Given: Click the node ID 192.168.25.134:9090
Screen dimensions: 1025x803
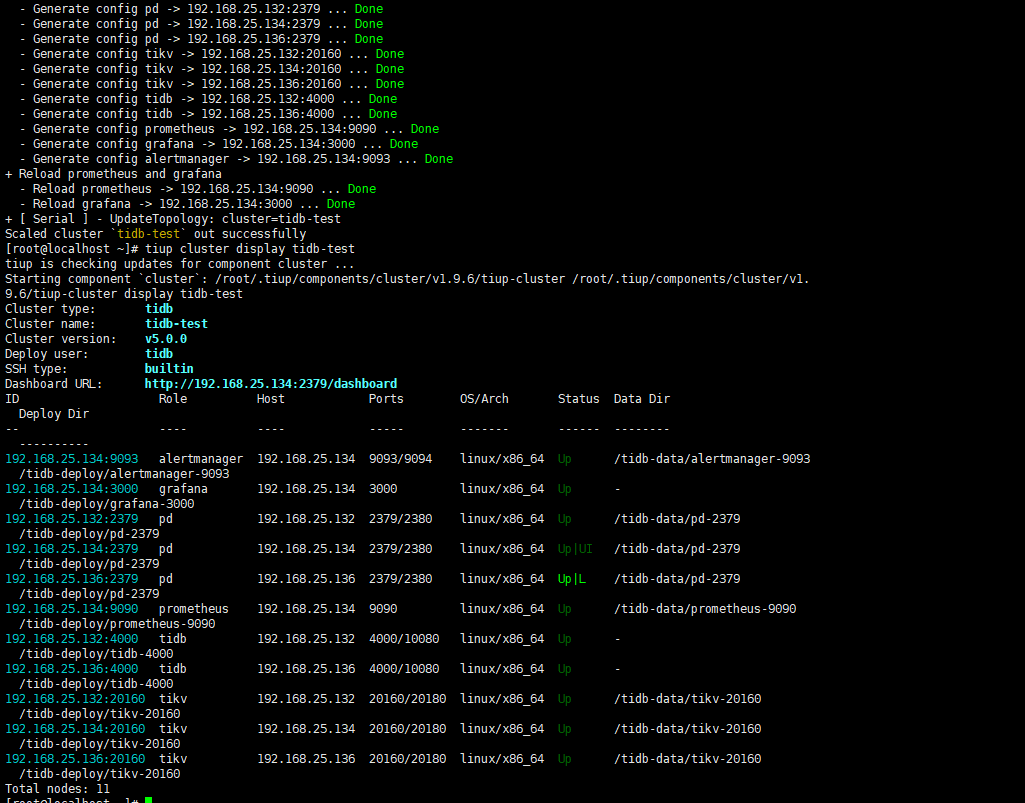Looking at the screenshot, I should click(x=72, y=609).
